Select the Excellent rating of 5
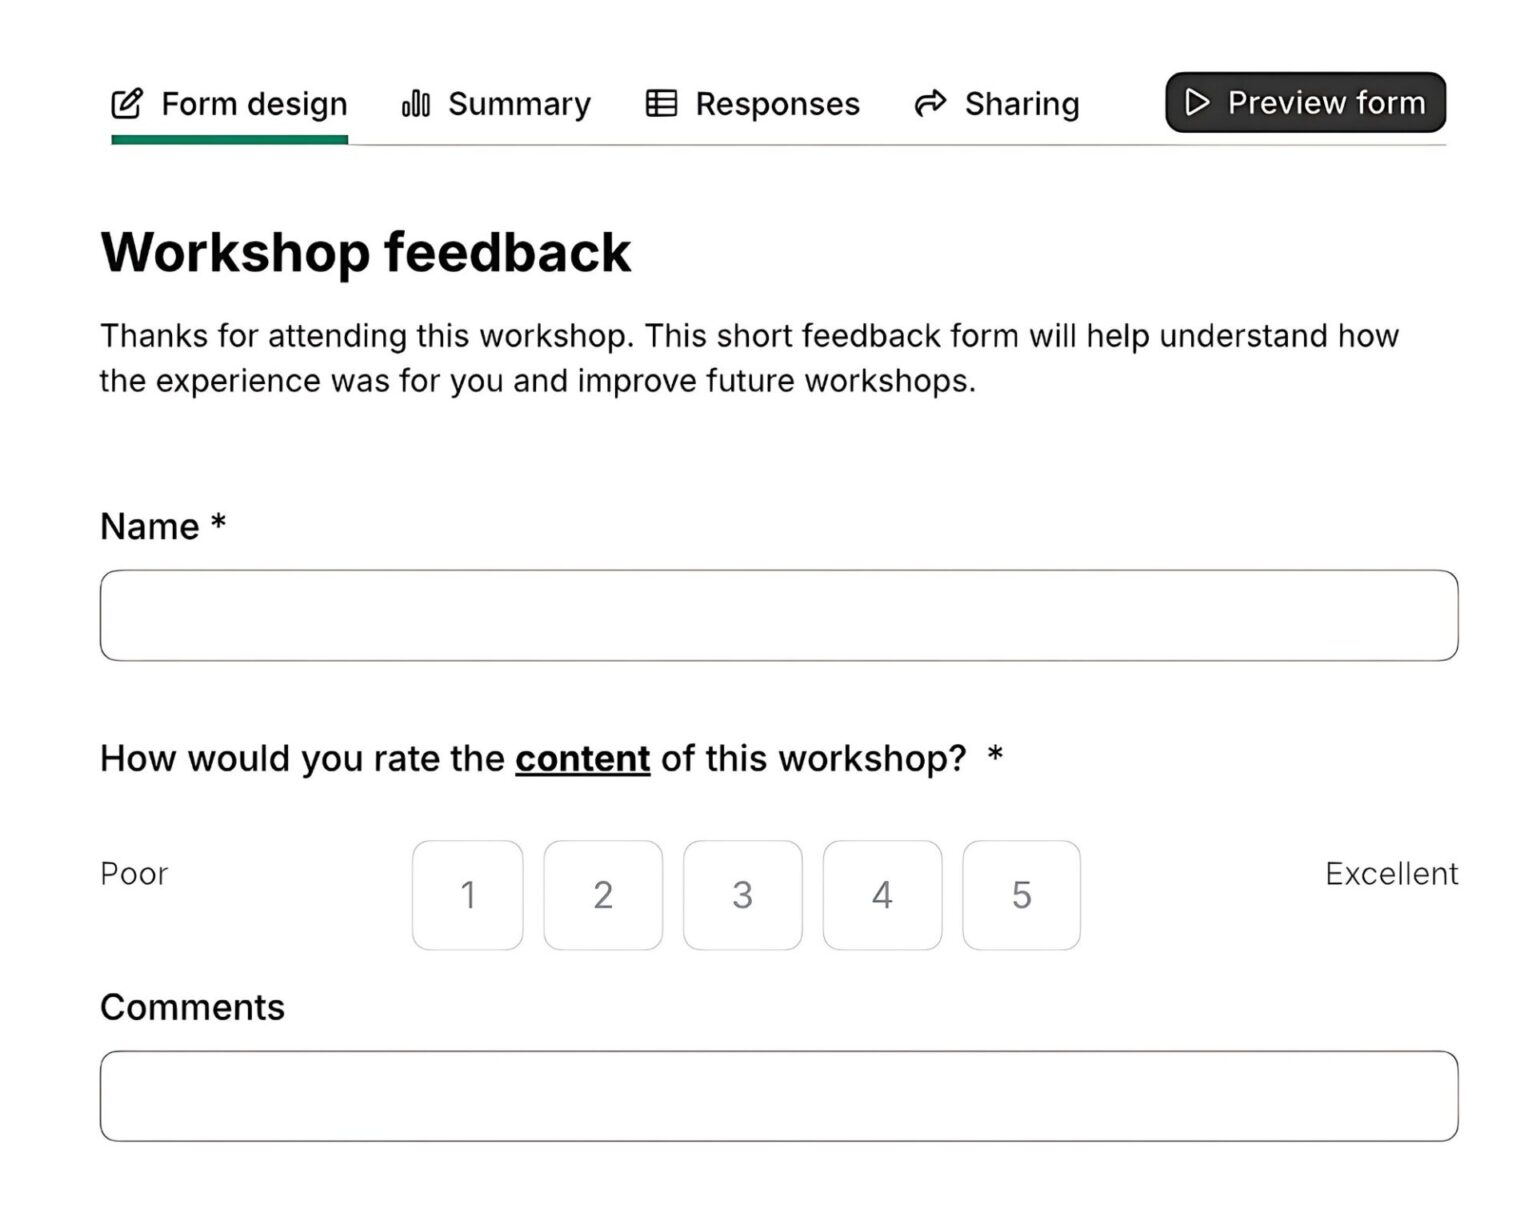 (x=1021, y=895)
